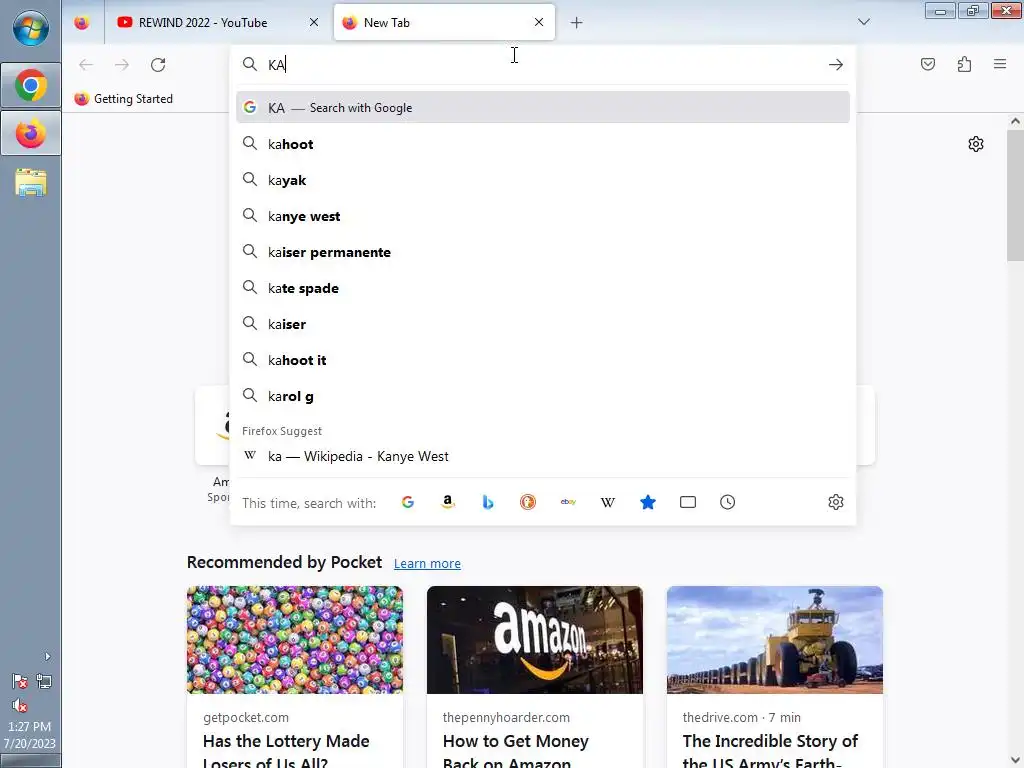The width and height of the screenshot is (1024, 768).
Task: Select 'KA — Search with Google' result
Action: click(543, 108)
